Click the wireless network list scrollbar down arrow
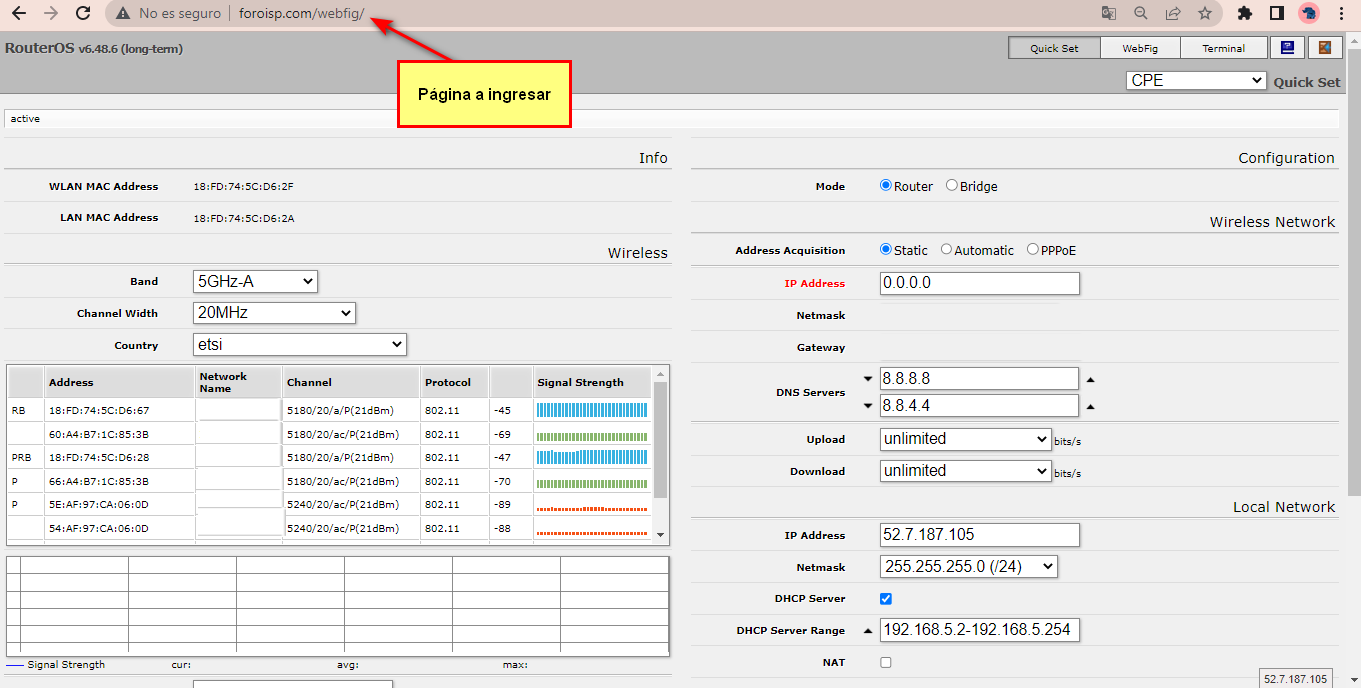1361x688 pixels. (x=659, y=535)
